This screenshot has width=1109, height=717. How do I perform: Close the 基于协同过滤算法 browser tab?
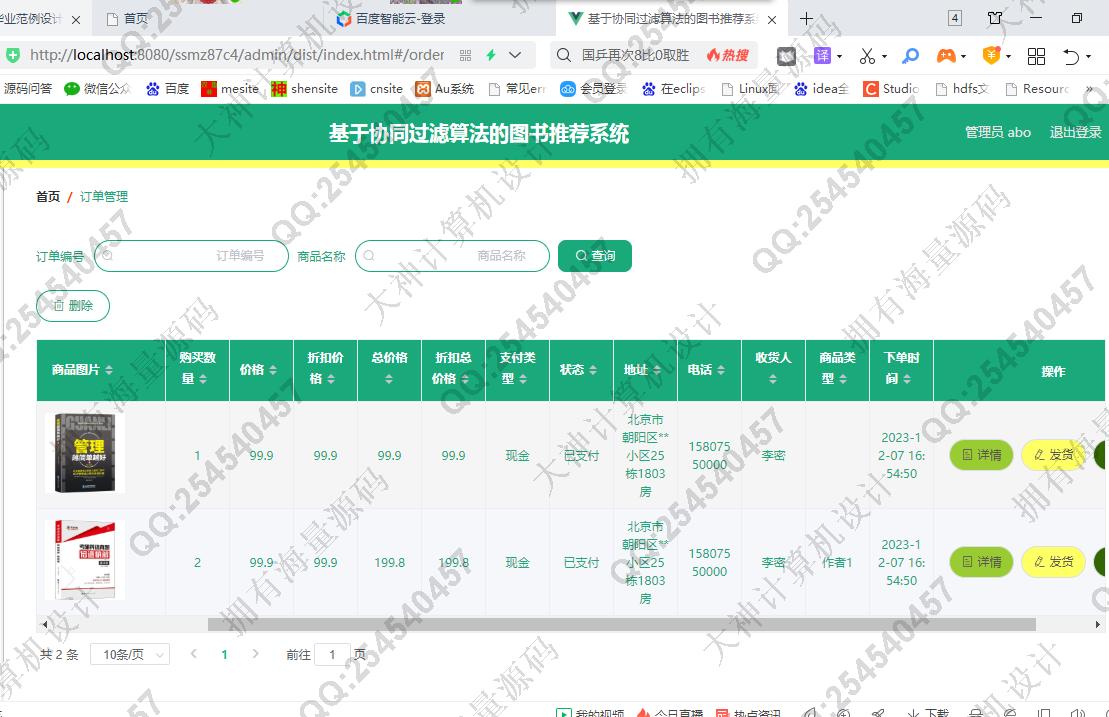click(x=772, y=20)
